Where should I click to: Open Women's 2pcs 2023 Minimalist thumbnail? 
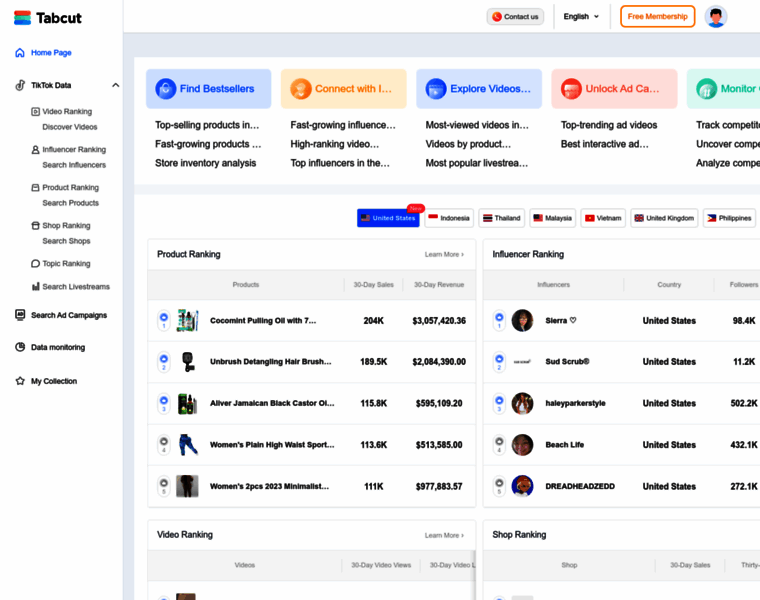(187, 486)
